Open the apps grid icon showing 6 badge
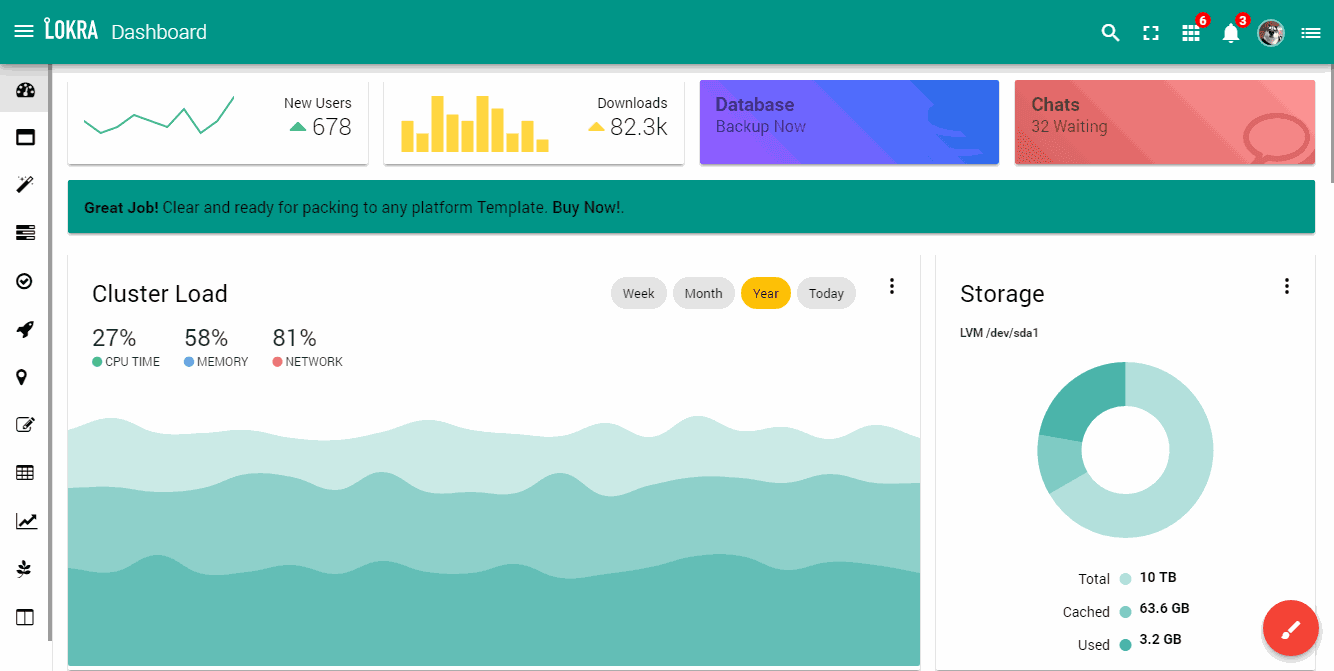 point(1190,32)
